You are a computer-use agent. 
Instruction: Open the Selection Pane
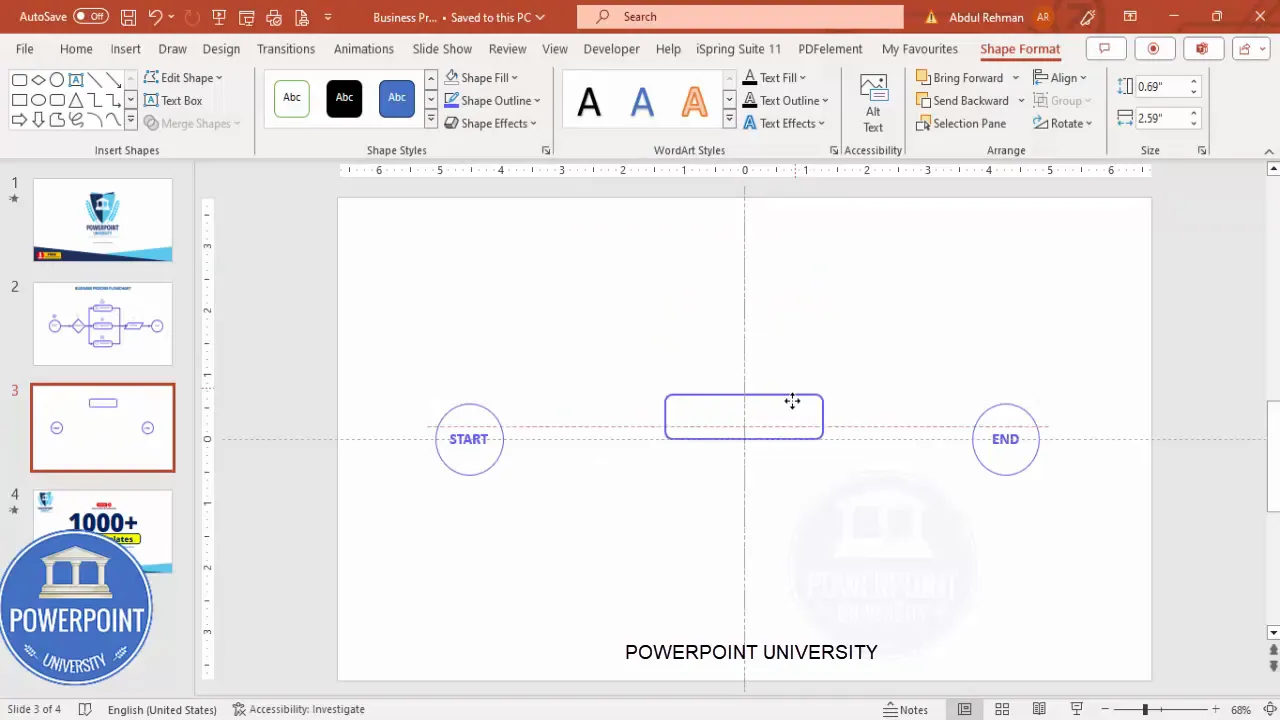pyautogui.click(x=961, y=124)
